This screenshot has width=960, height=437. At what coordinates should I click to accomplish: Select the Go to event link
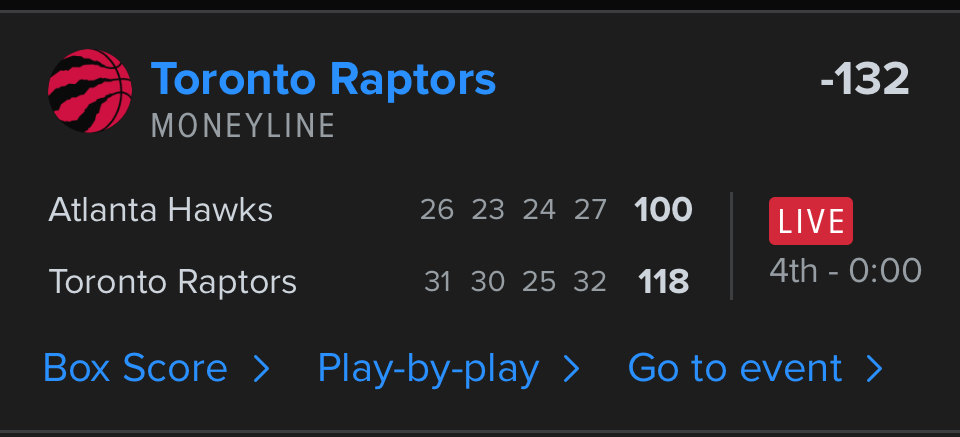pyautogui.click(x=735, y=369)
